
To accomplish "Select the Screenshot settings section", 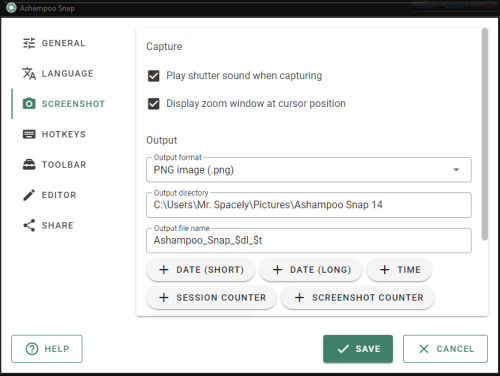I will (63, 104).
